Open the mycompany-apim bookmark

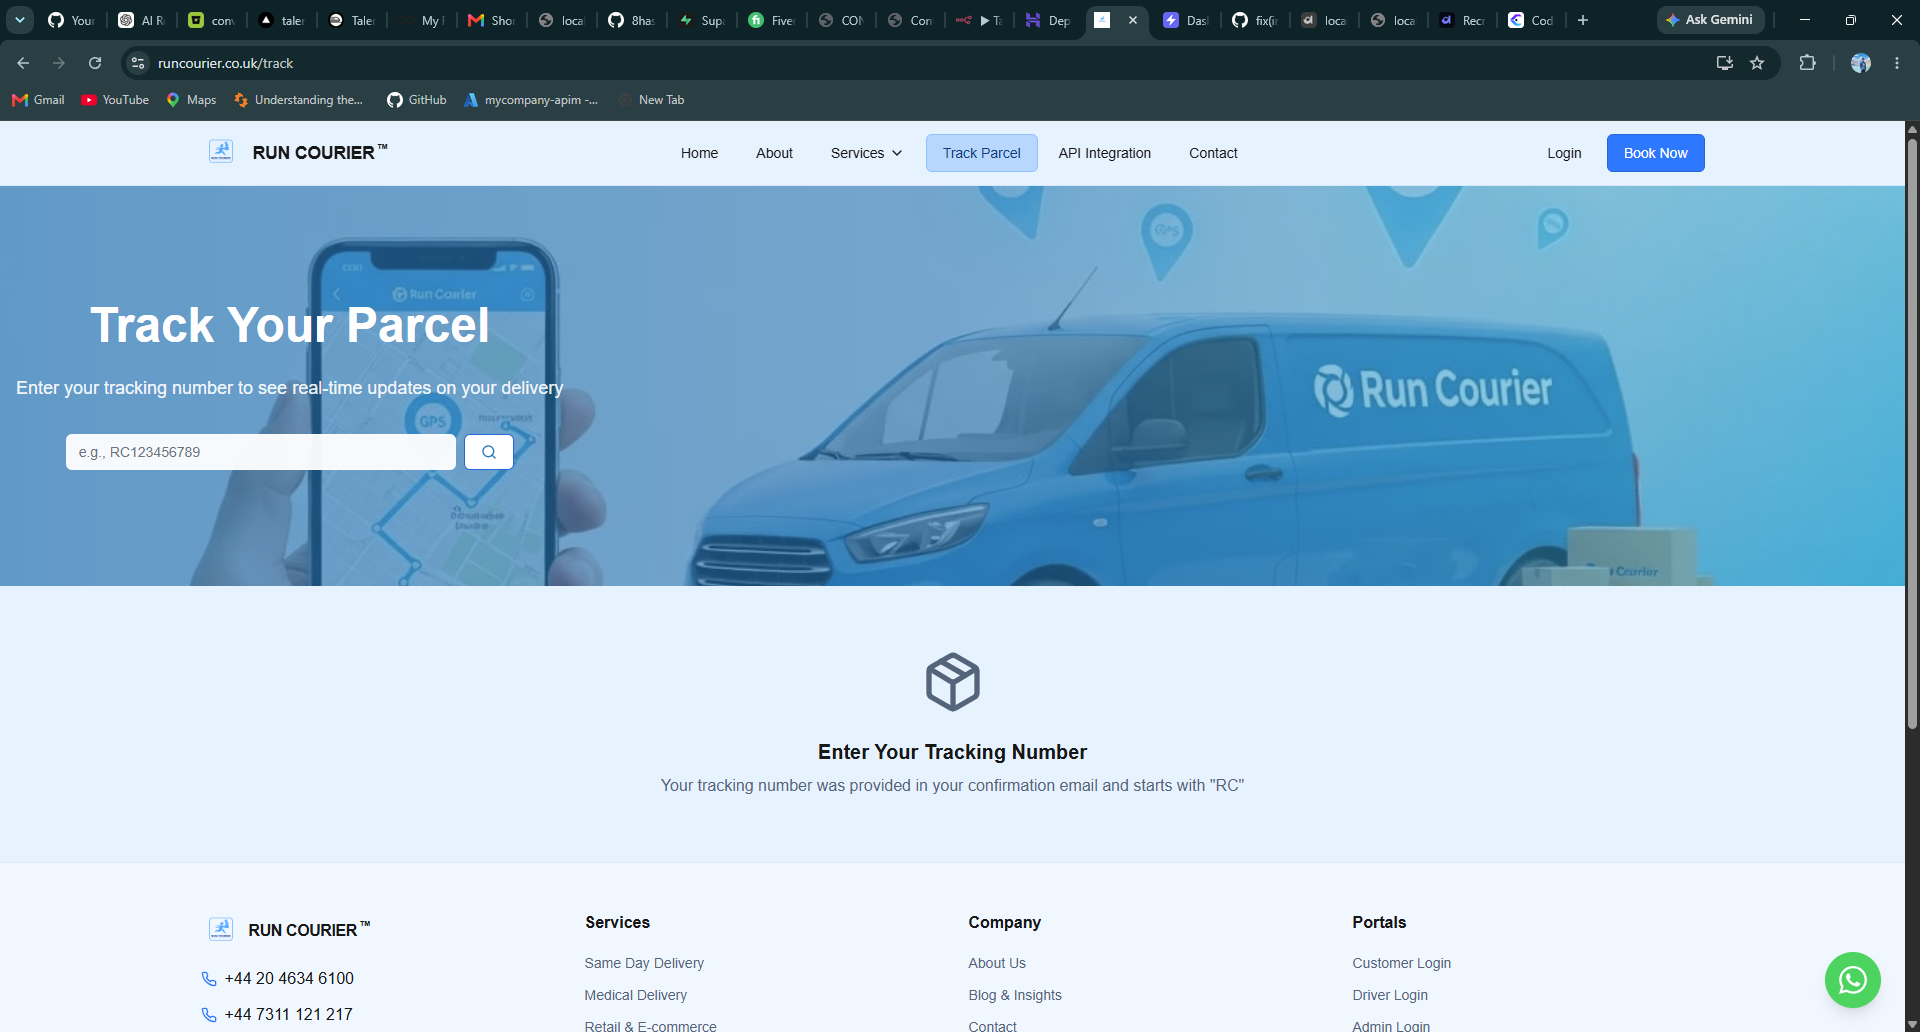(531, 100)
